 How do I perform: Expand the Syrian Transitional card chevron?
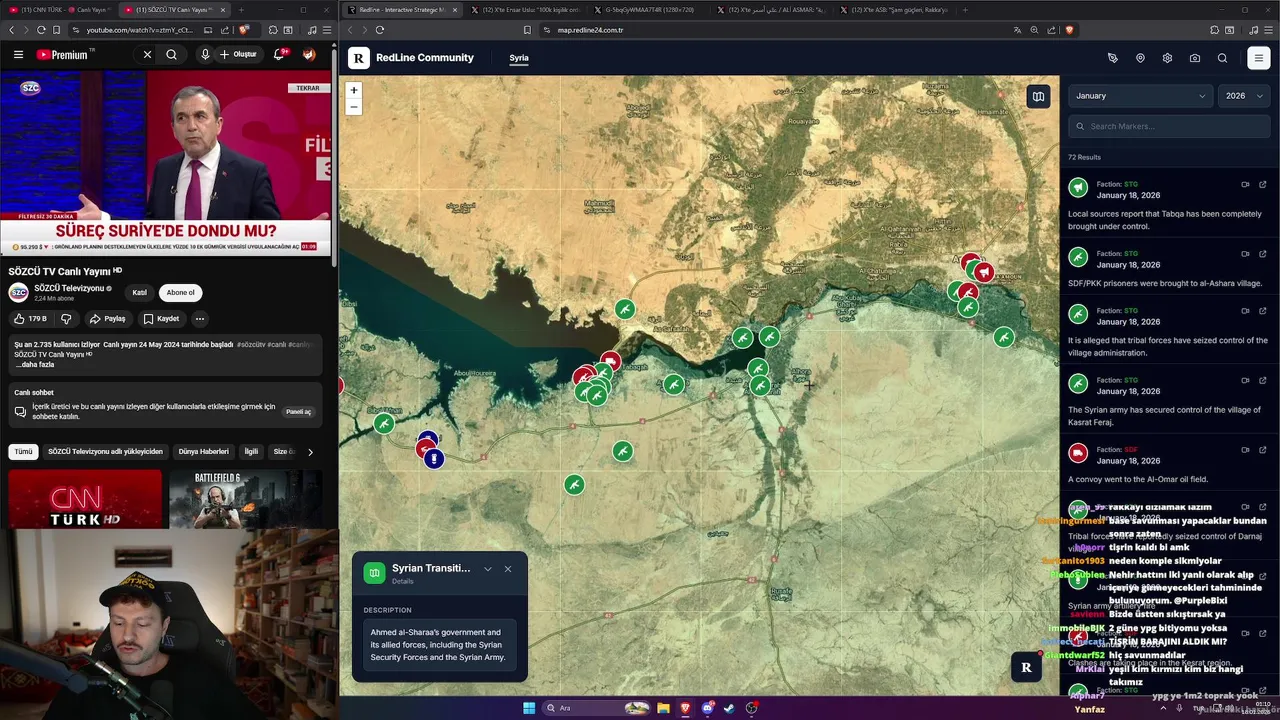click(487, 569)
